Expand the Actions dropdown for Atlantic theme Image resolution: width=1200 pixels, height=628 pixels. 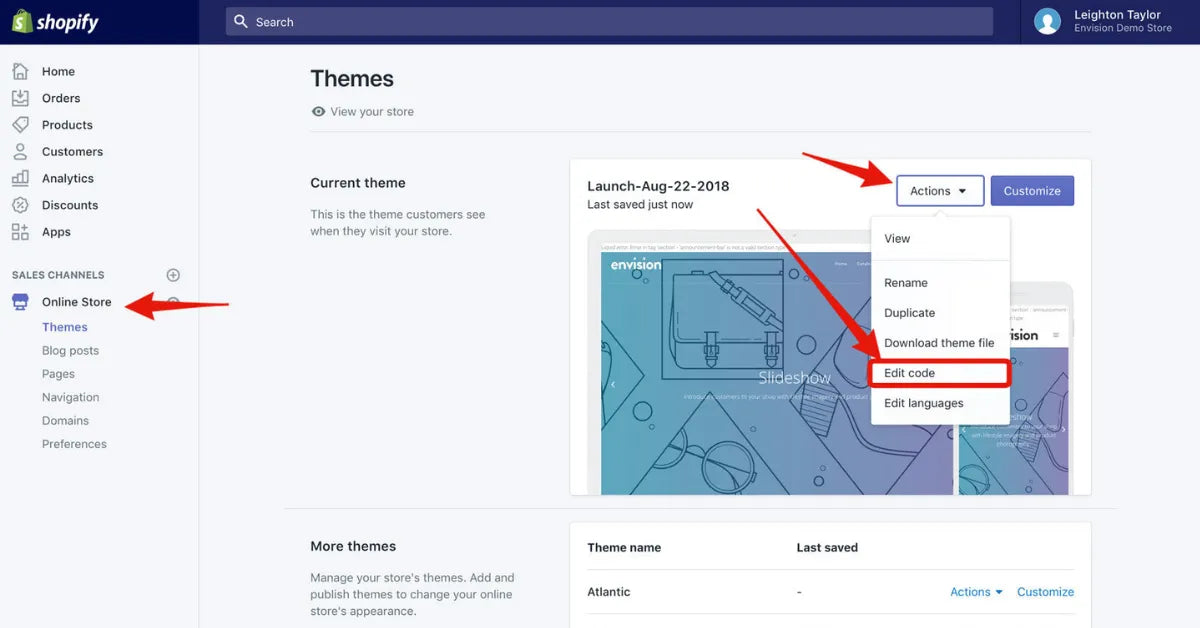click(x=975, y=591)
